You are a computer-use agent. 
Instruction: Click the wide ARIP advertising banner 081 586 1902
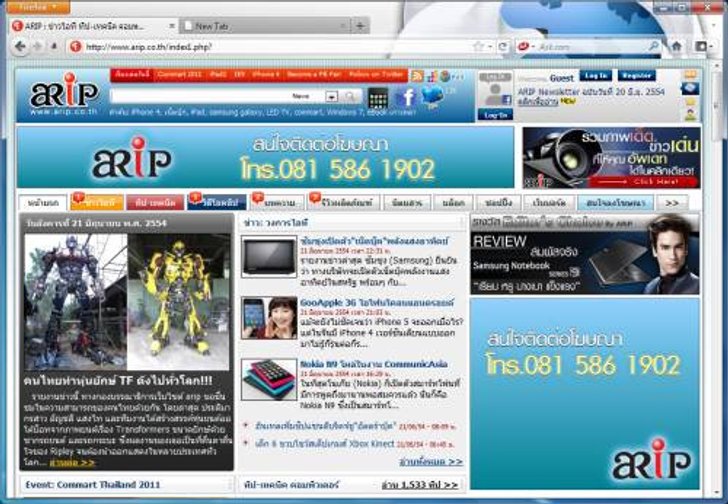tap(265, 157)
